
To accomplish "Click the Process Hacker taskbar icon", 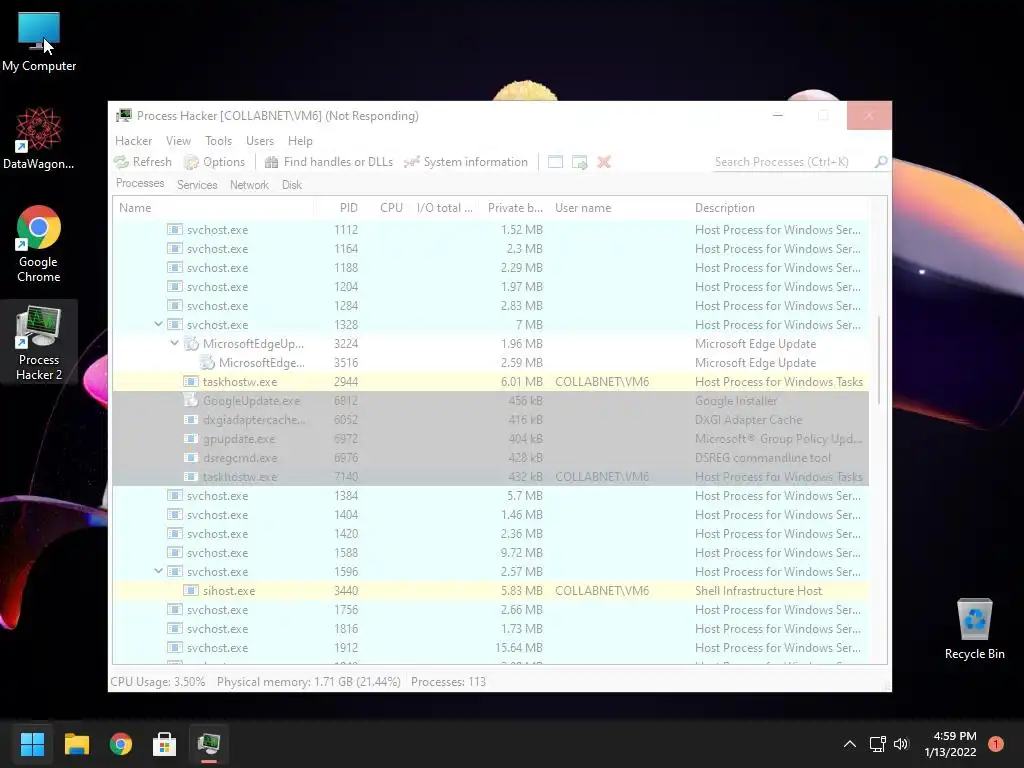I will [208, 743].
